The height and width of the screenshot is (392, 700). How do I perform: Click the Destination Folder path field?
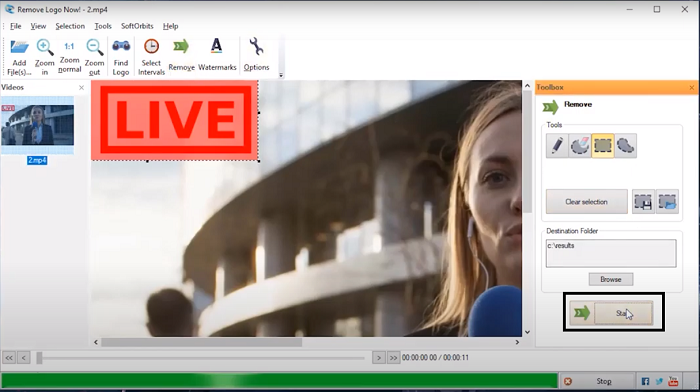point(611,253)
